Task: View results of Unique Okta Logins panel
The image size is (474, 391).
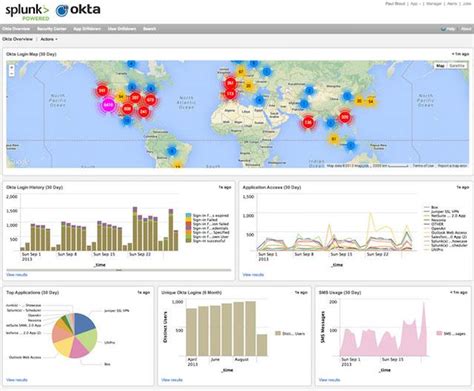Action: (x=172, y=380)
